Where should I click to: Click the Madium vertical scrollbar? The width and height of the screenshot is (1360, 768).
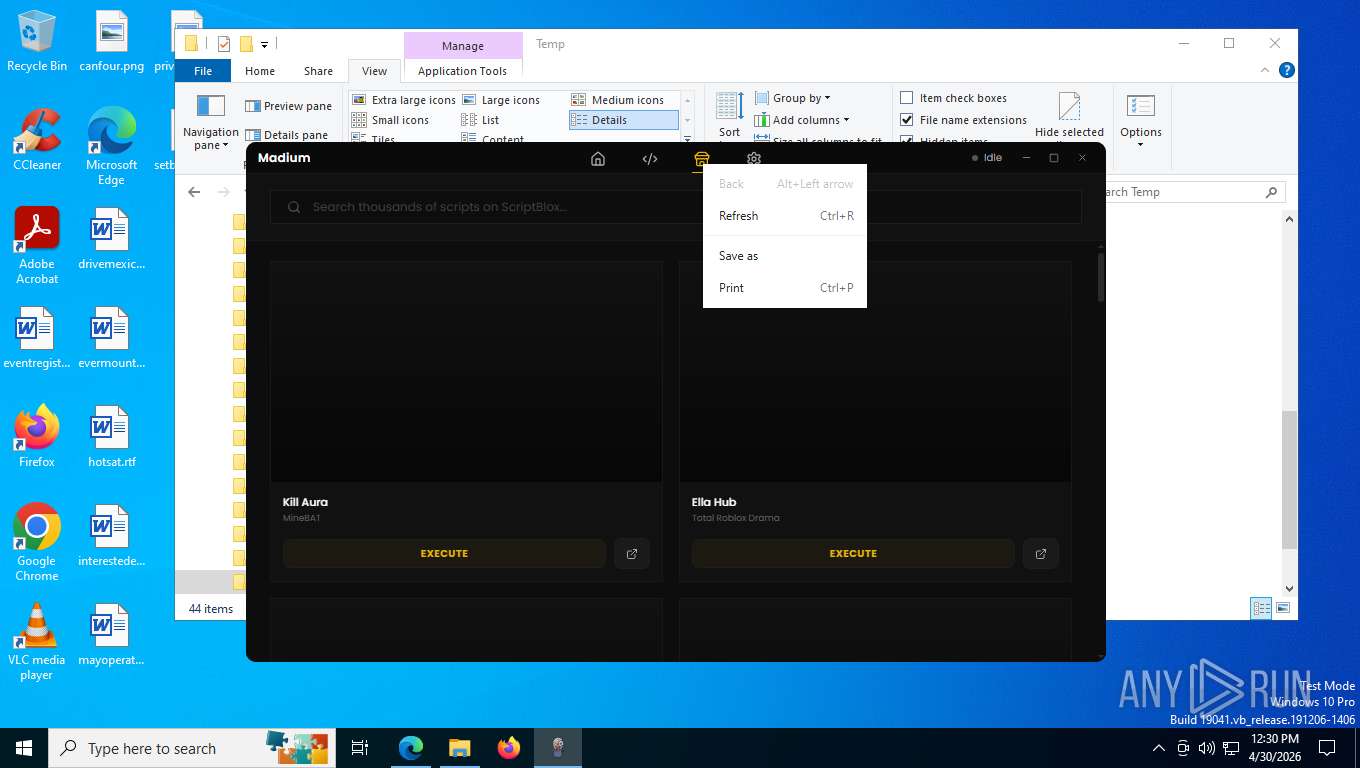pyautogui.click(x=1101, y=277)
